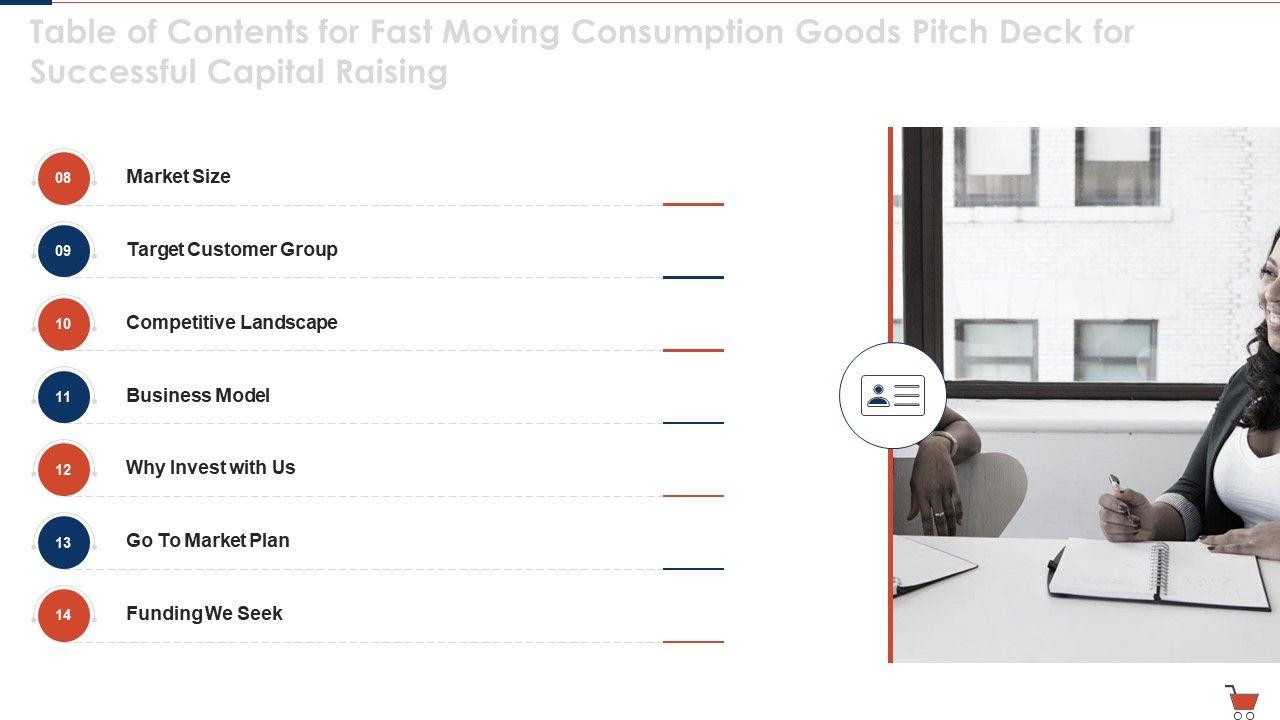Select Competitive Landscape item
1280x720 pixels.
232,323
